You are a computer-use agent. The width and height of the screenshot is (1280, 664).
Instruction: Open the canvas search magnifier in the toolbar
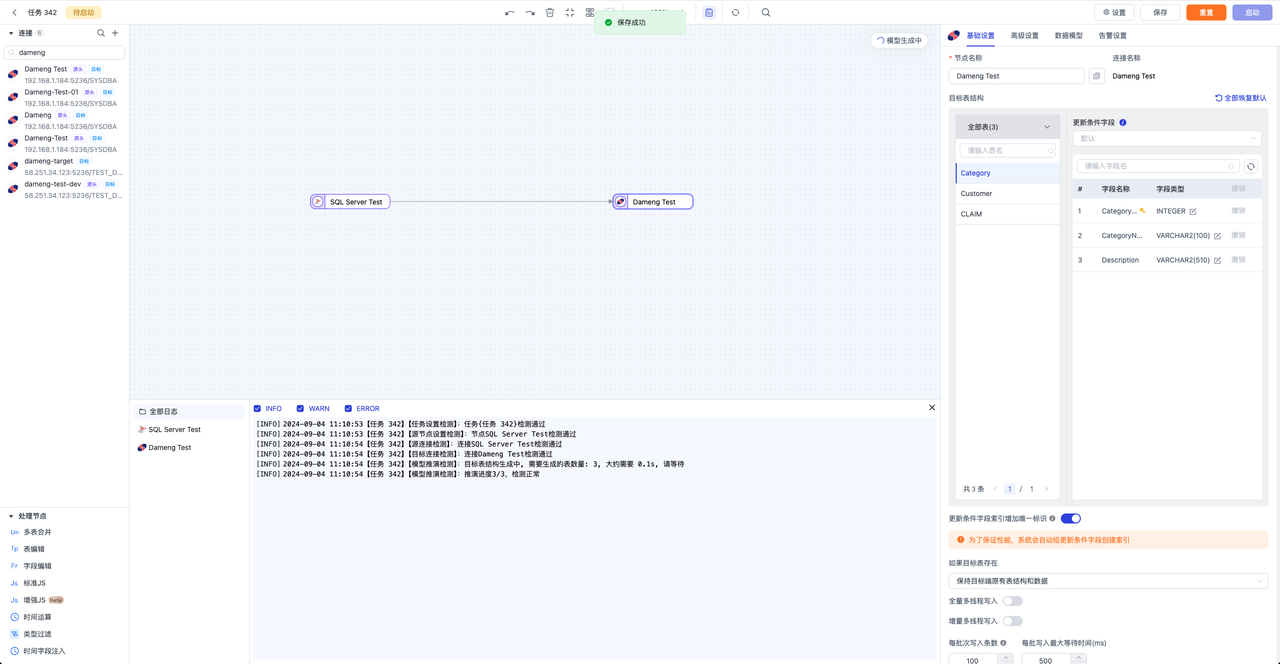766,13
